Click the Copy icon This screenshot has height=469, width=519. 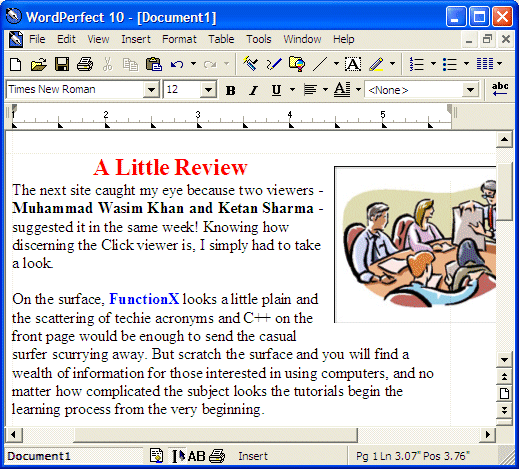click(x=130, y=64)
